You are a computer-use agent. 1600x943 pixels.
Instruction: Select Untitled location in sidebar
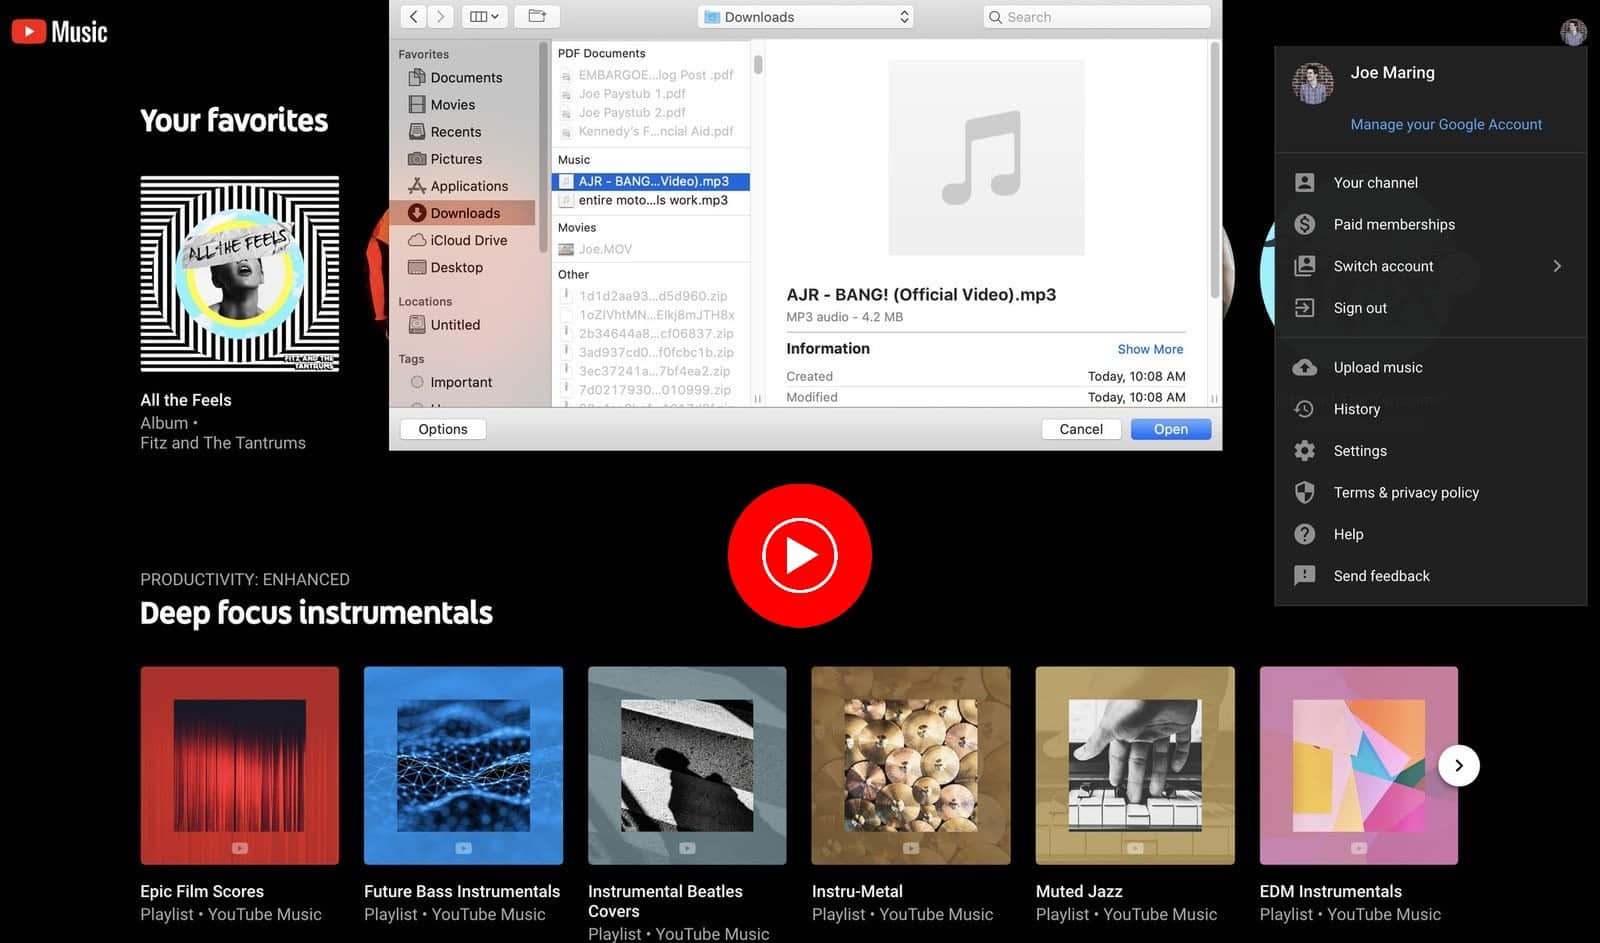coord(455,325)
